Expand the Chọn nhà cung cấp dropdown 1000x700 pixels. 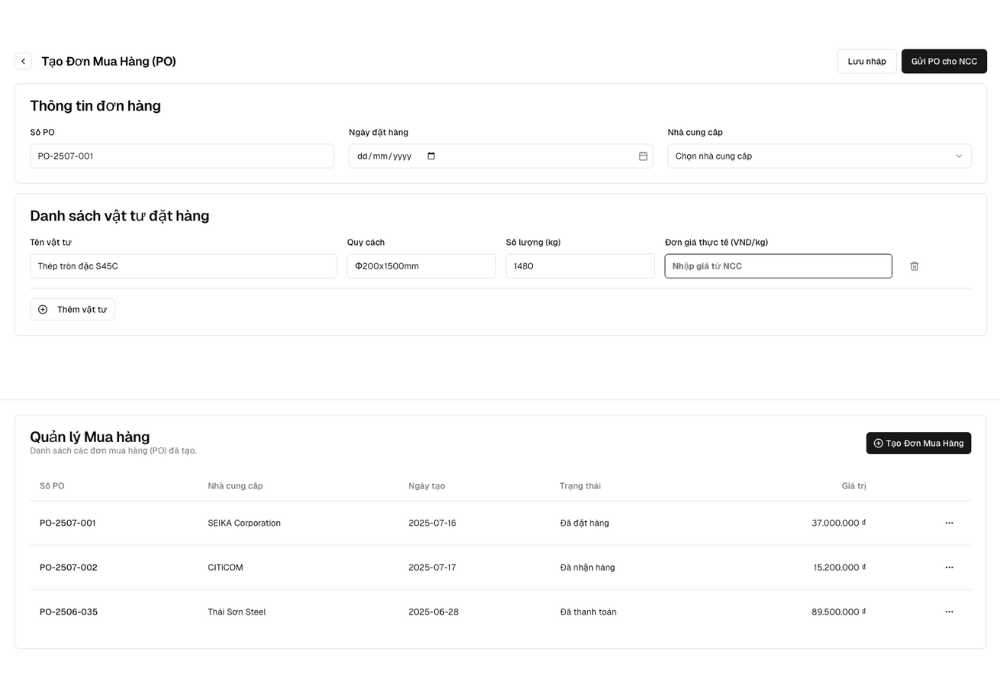820,156
